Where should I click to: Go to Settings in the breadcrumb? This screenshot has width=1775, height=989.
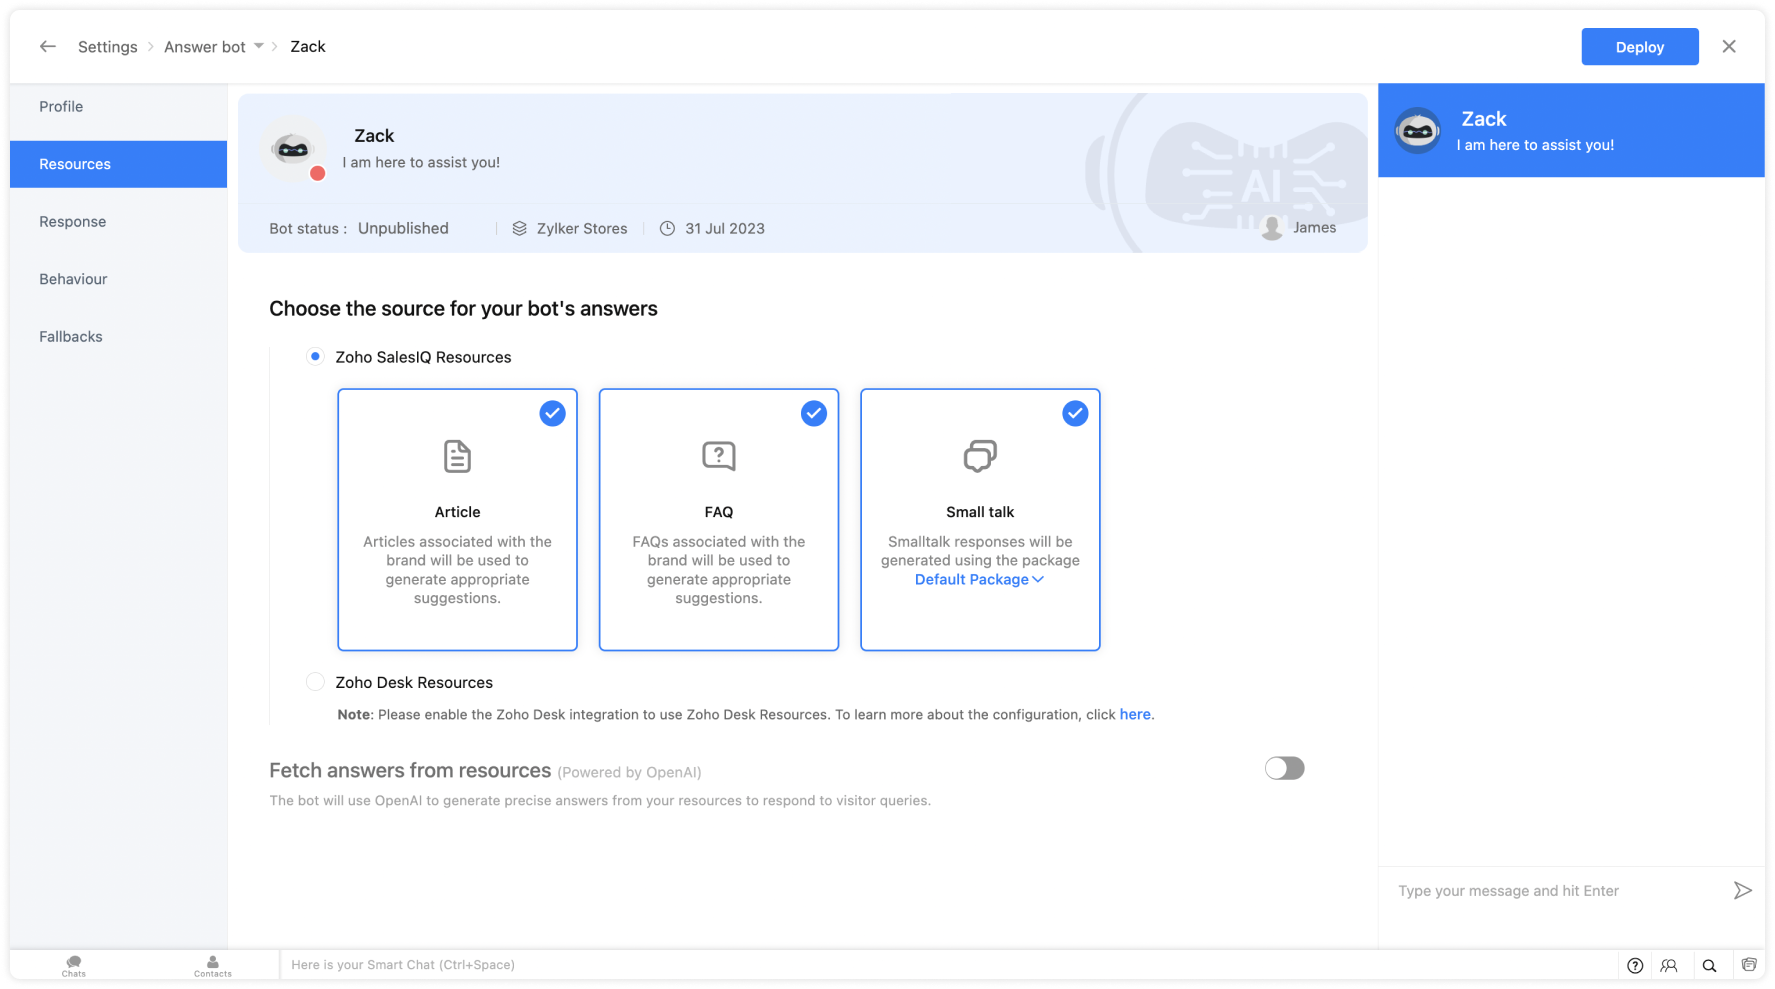[108, 47]
